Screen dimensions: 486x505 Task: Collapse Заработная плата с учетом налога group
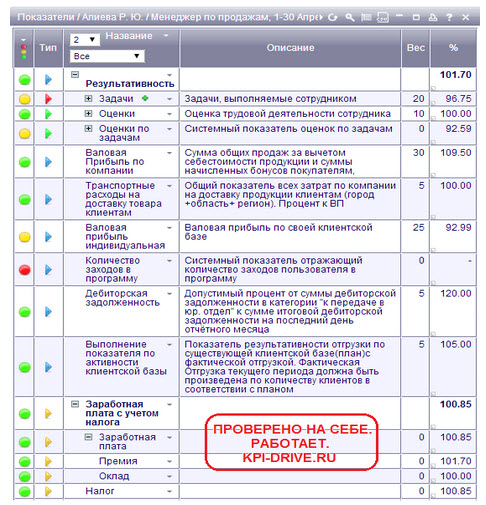point(75,404)
